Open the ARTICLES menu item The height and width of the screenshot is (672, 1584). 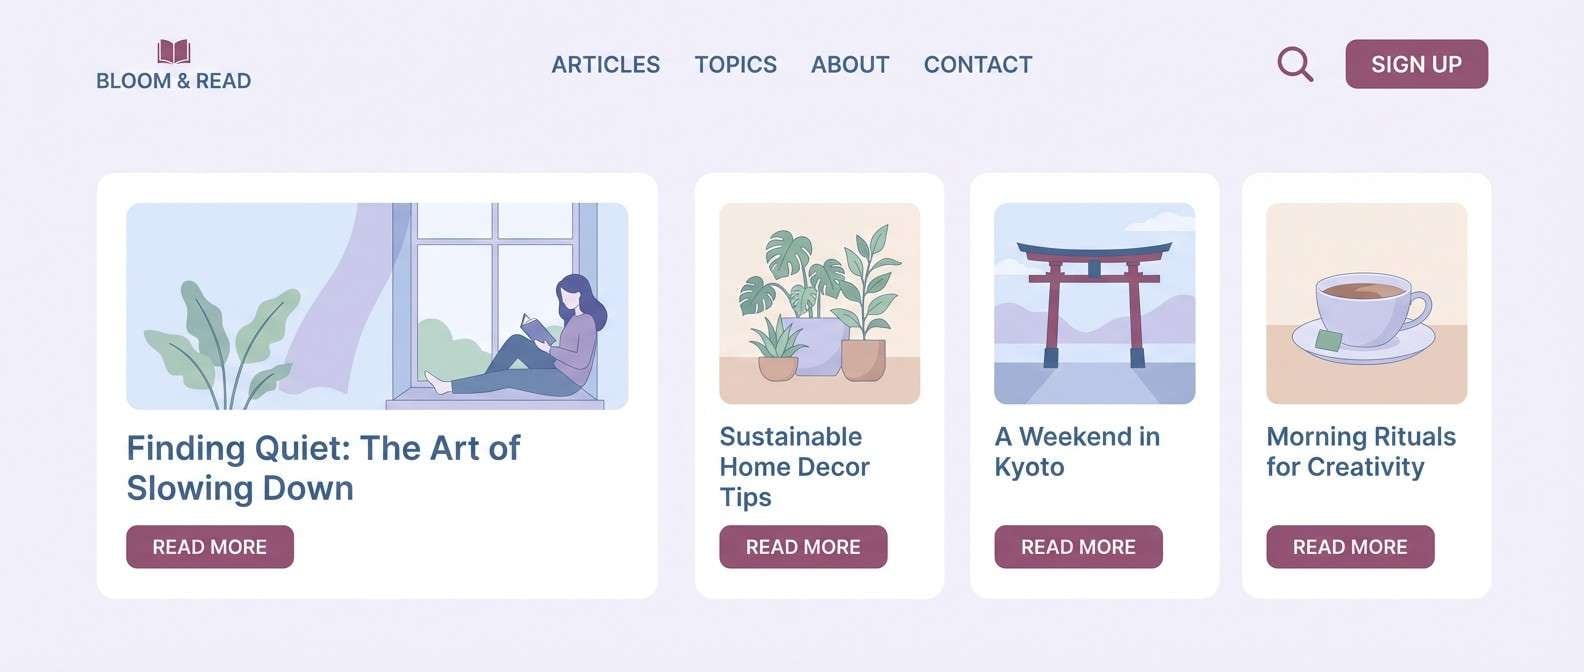(605, 64)
